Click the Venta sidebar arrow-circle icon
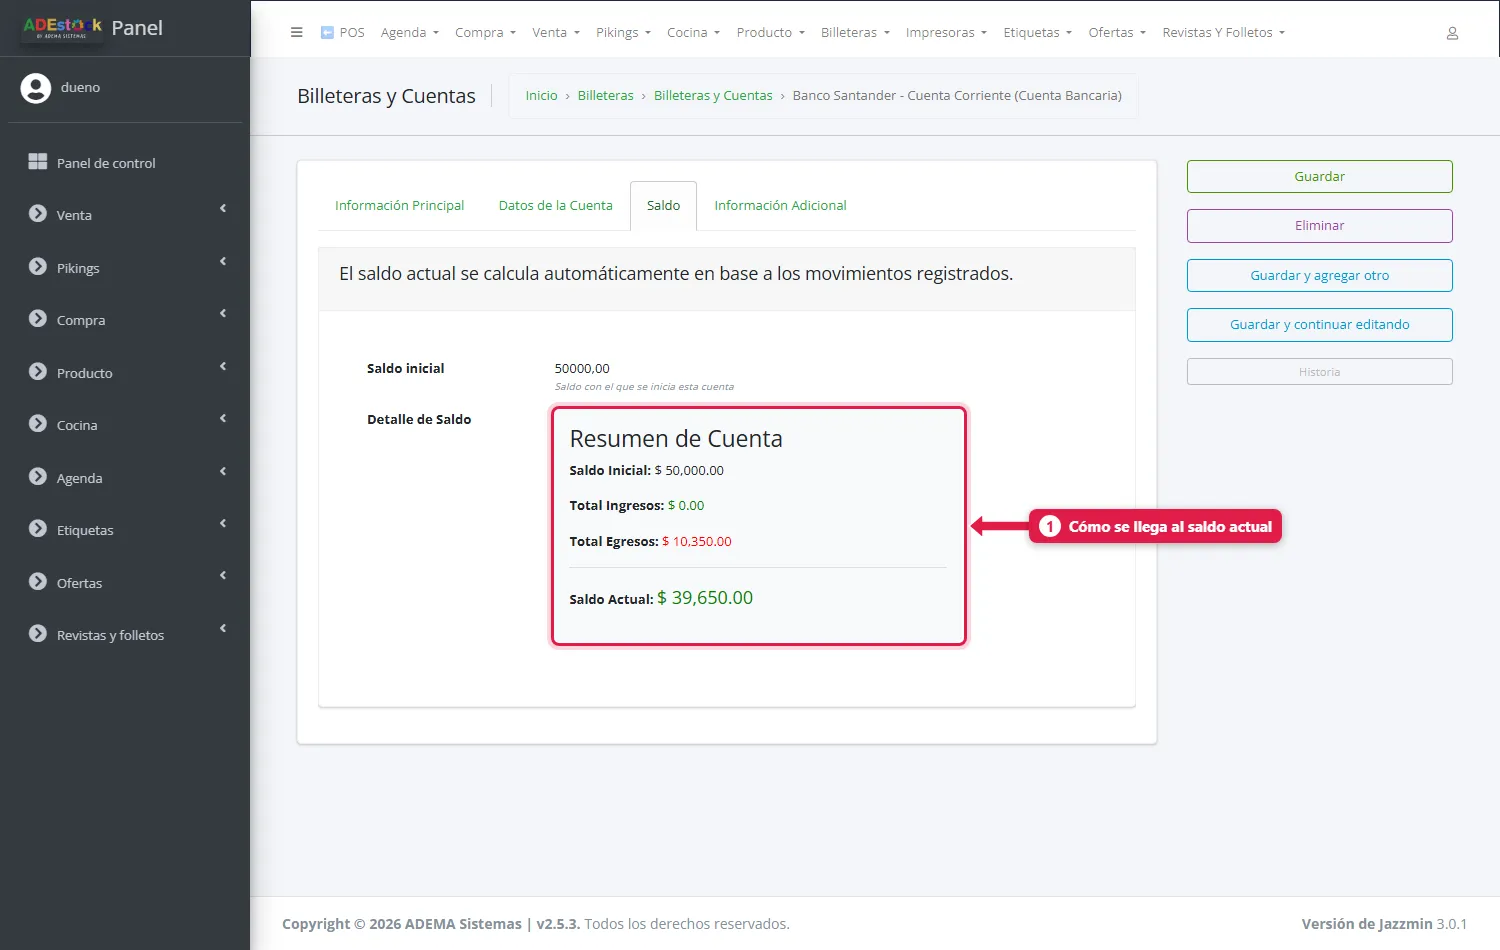The width and height of the screenshot is (1500, 950). point(38,214)
